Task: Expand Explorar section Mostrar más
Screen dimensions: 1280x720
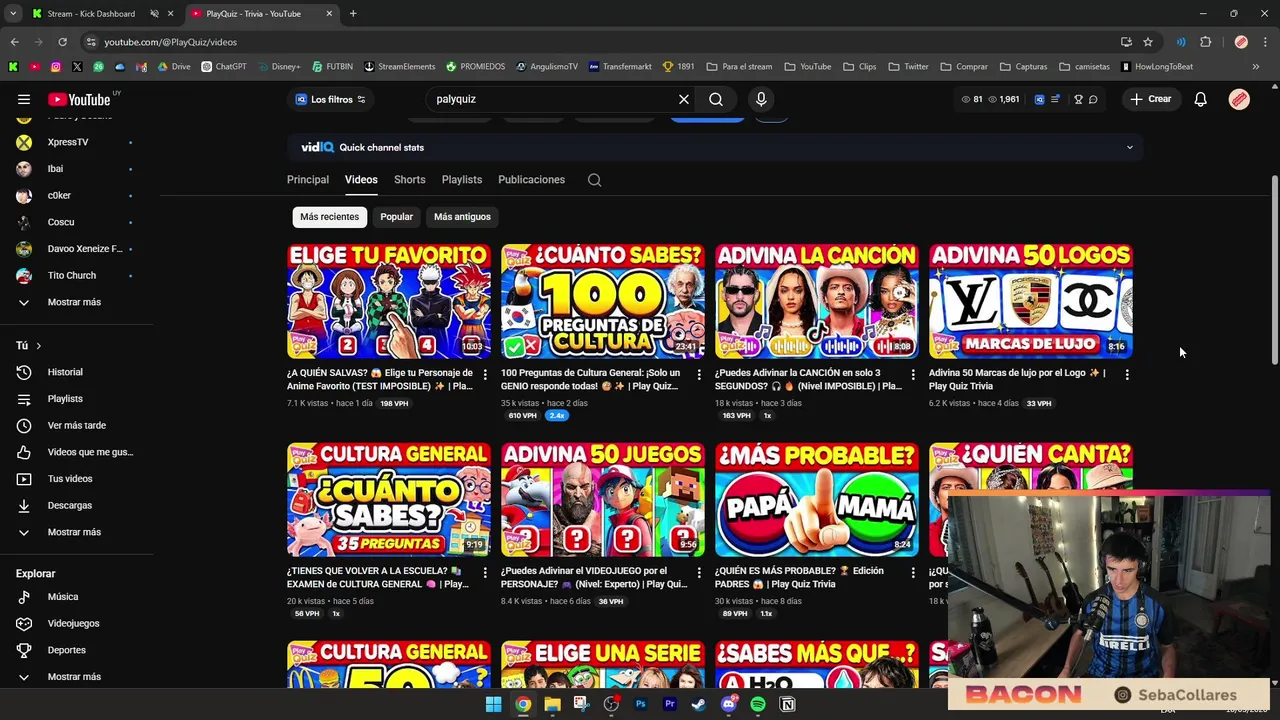Action: 76,677
